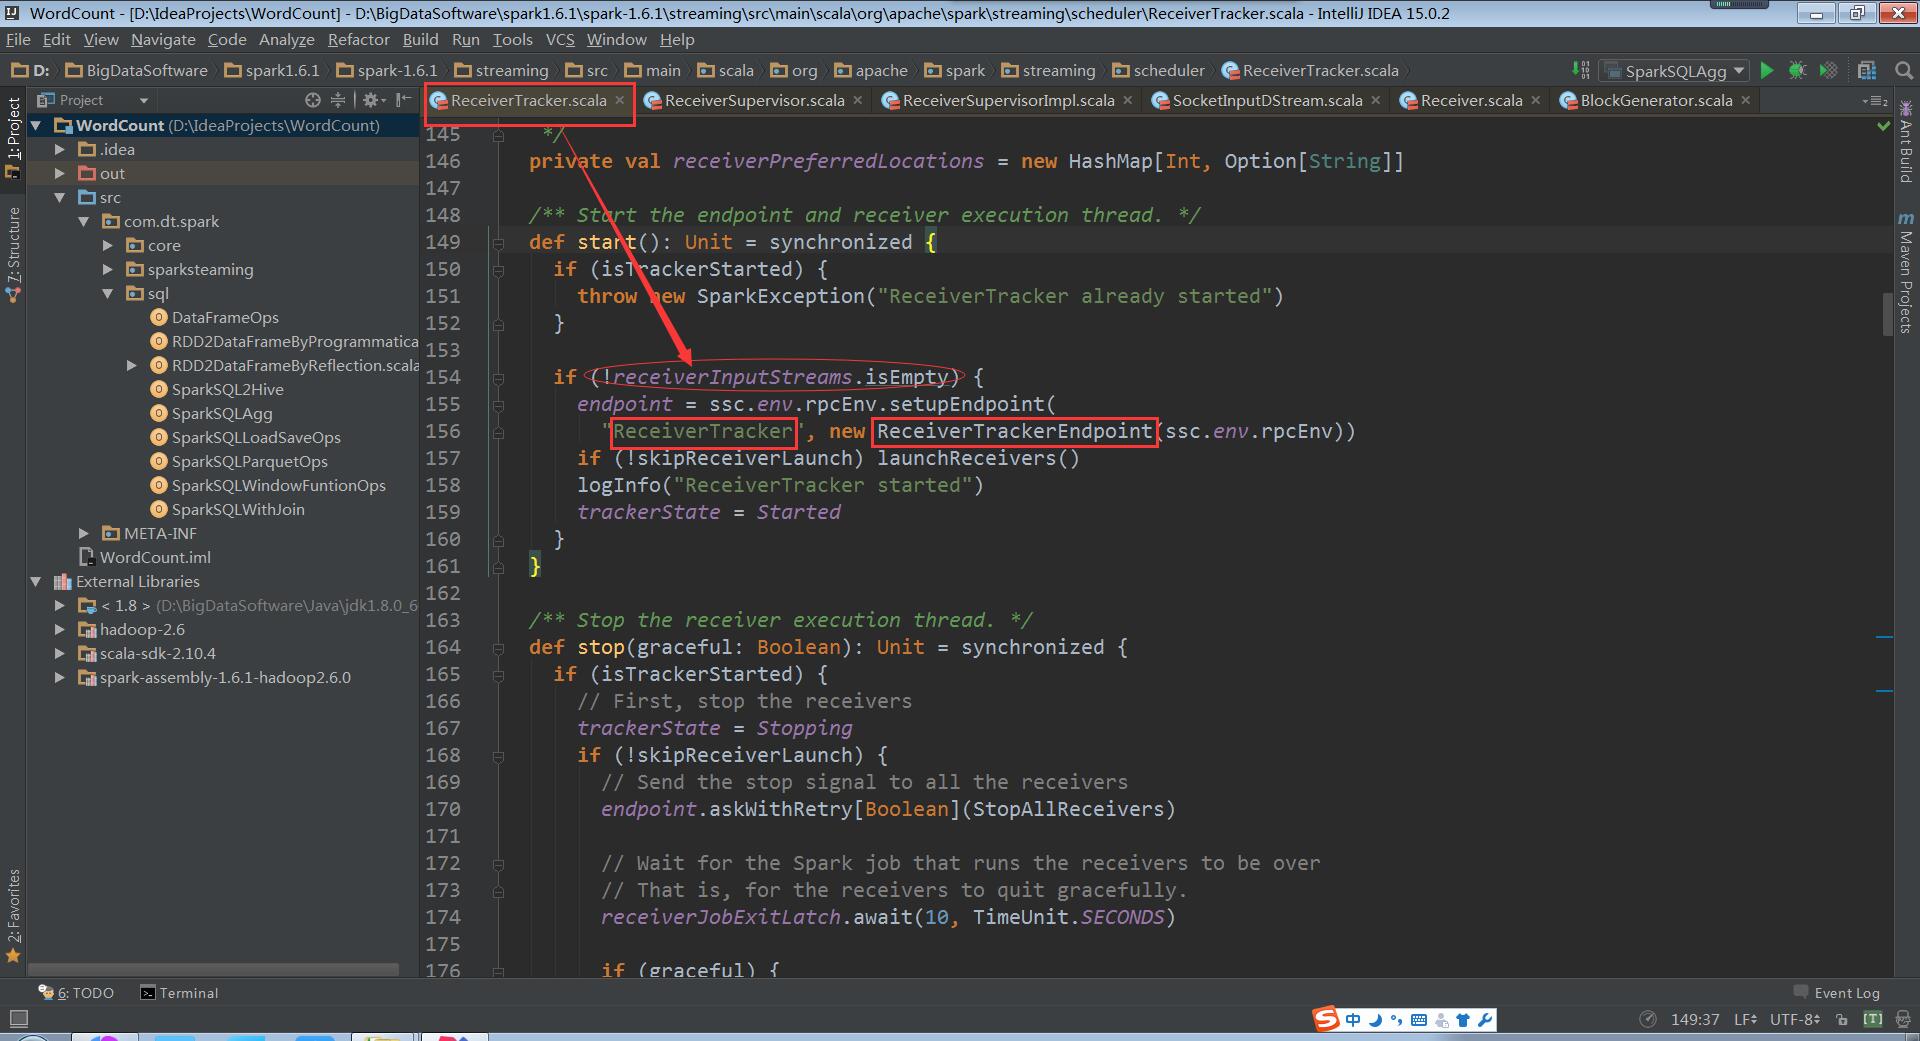
Task: Expand the sparksteaming package
Action: (x=108, y=269)
